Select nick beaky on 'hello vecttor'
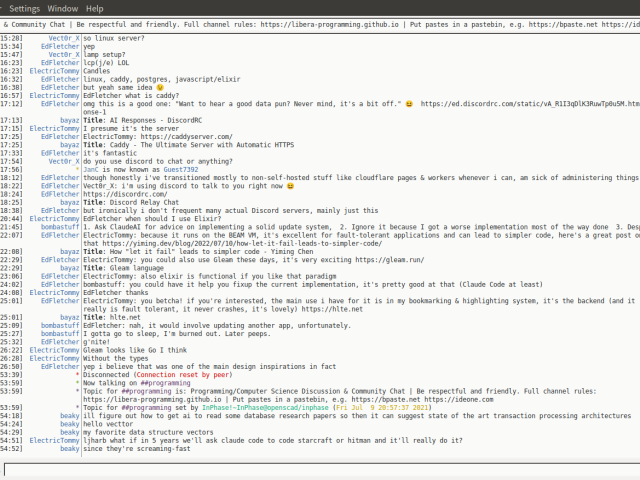Image resolution: width=640 pixels, height=480 pixels. click(x=70, y=424)
